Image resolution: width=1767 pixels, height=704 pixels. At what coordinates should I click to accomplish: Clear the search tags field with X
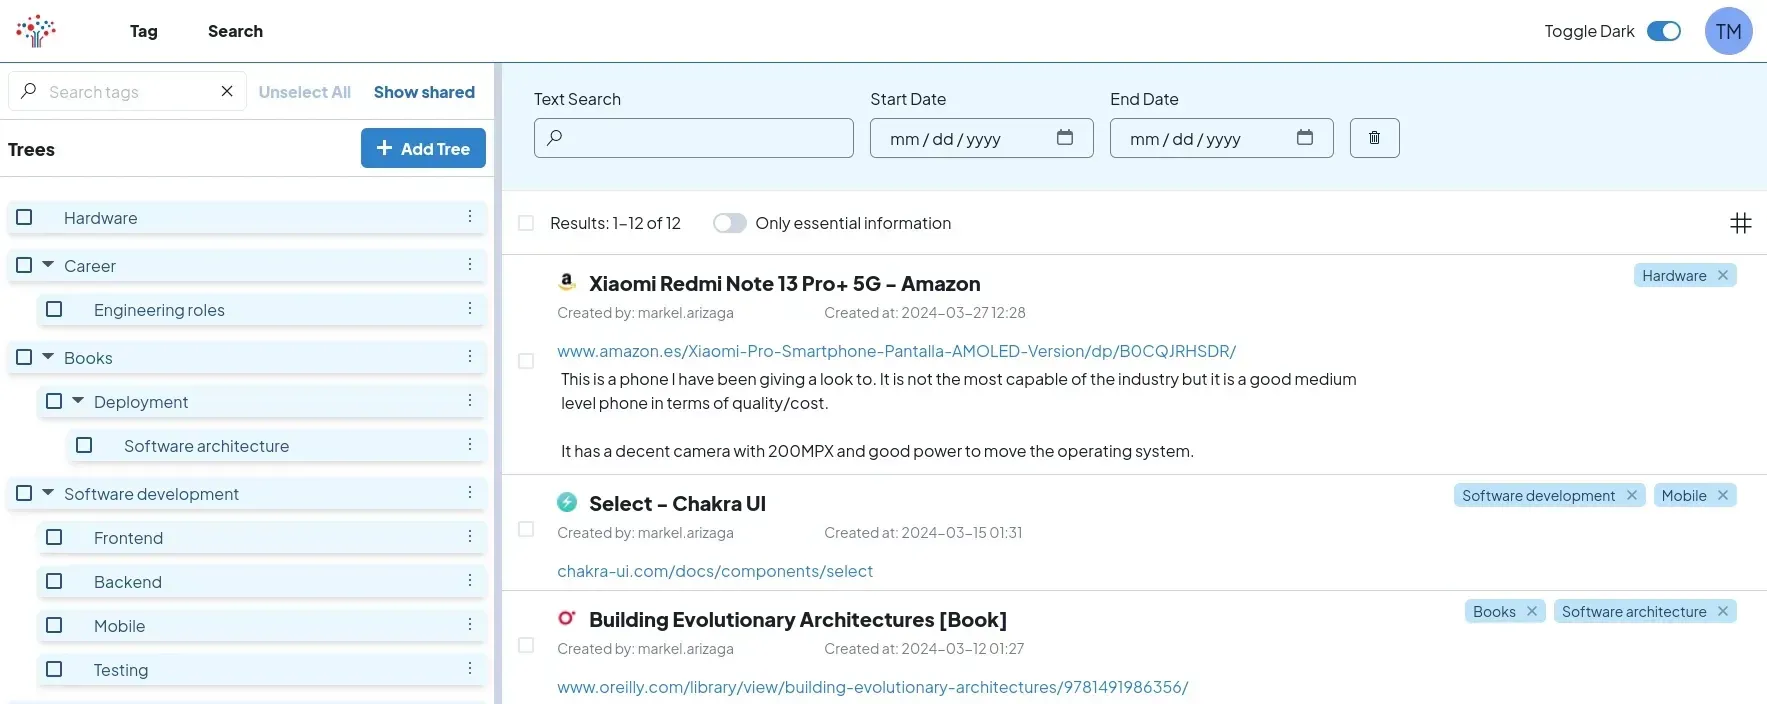(x=227, y=92)
